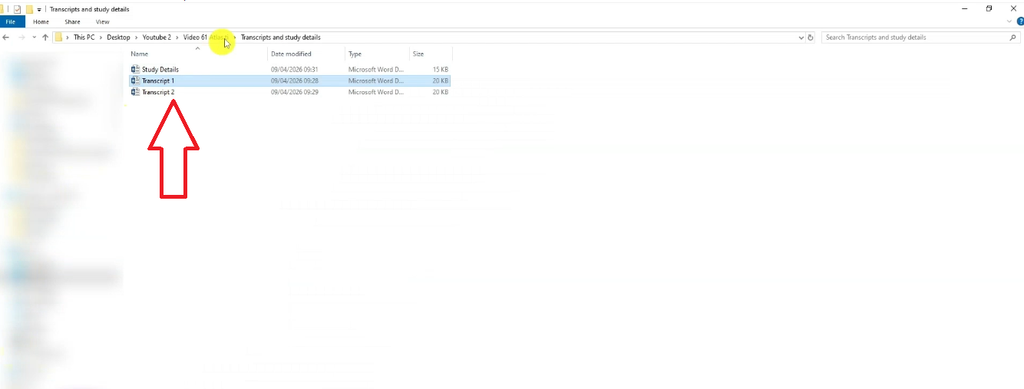The image size is (1024, 389).
Task: Select the Study Details file name
Action: (160, 69)
